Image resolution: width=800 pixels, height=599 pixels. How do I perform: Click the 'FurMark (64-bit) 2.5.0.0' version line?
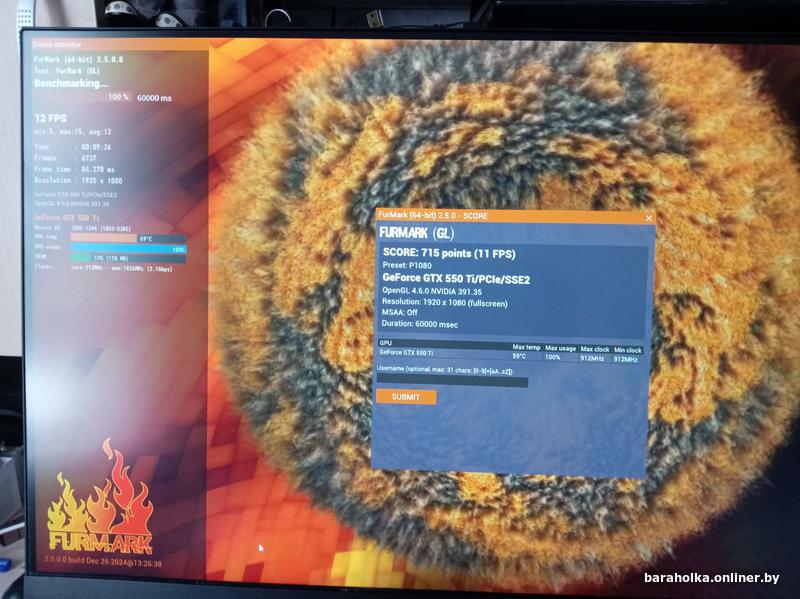point(79,60)
